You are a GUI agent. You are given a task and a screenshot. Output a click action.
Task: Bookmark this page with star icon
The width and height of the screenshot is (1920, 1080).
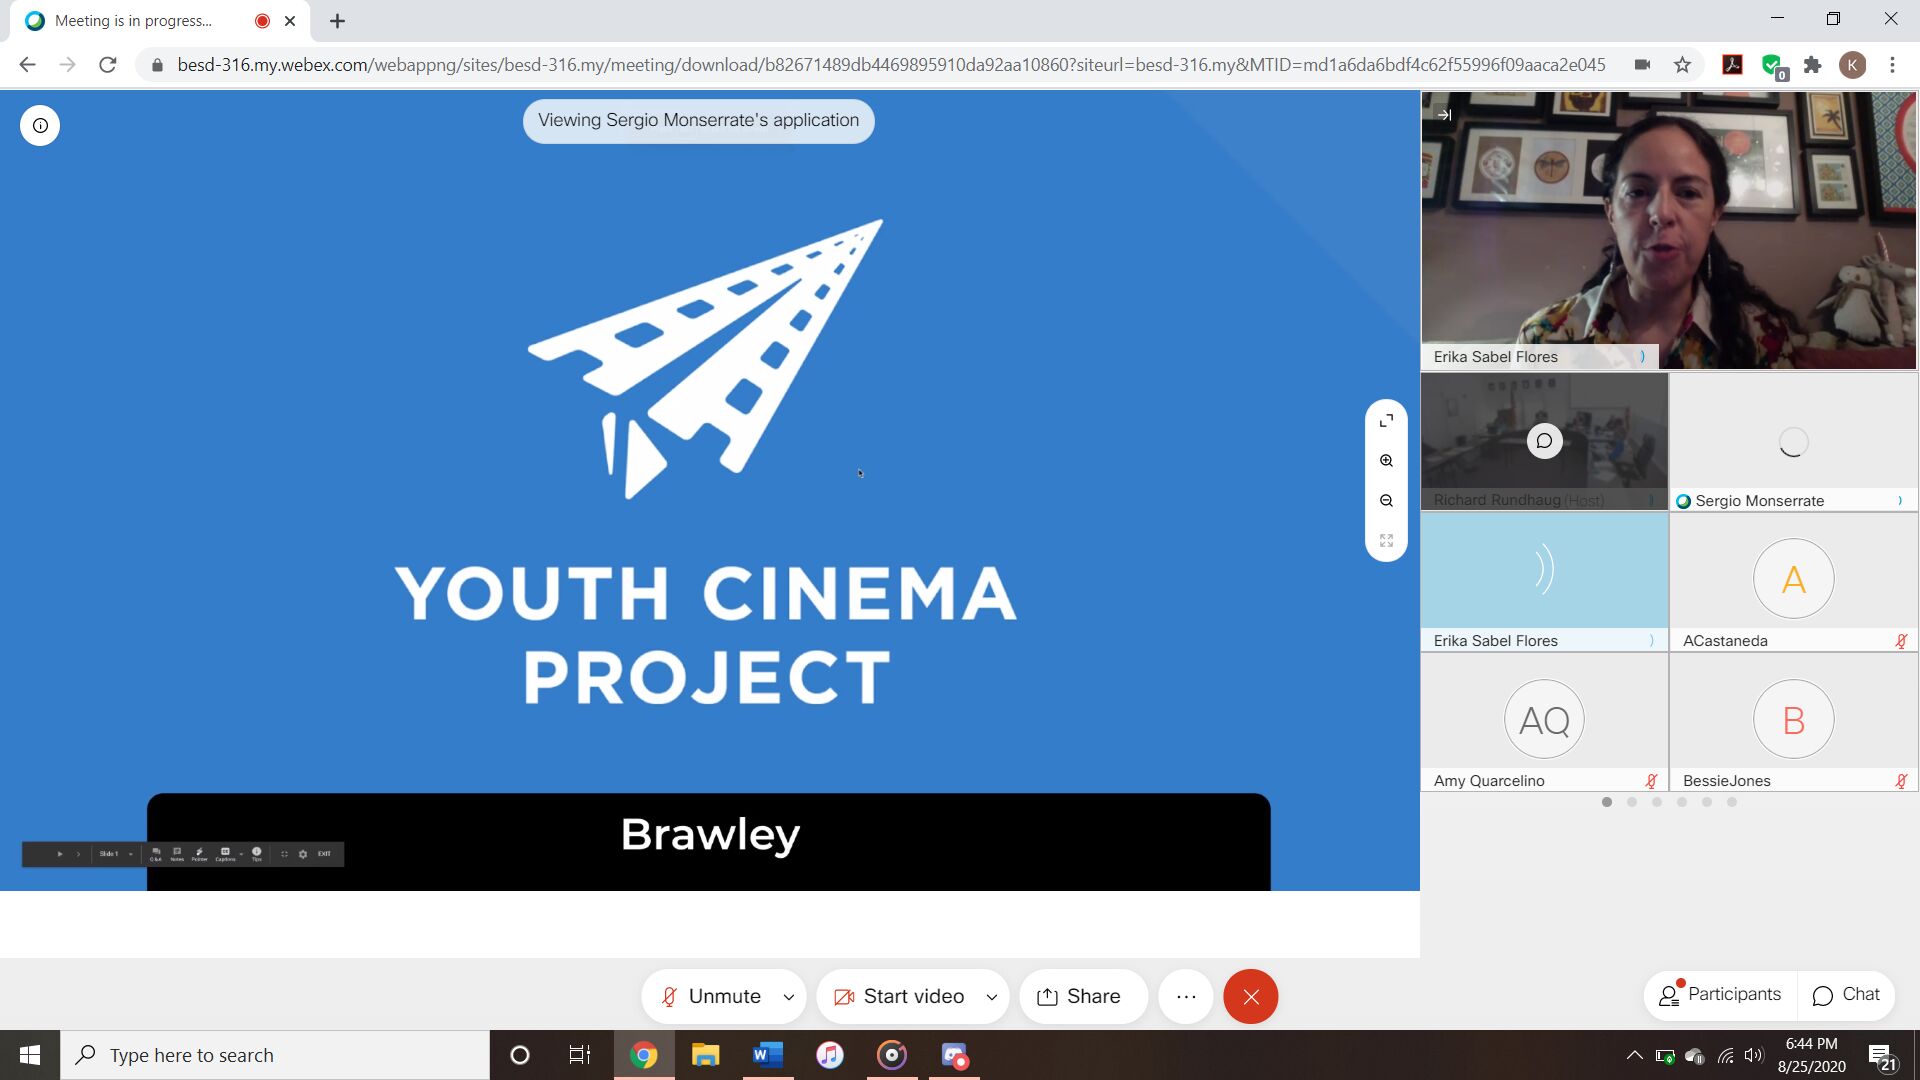pos(1682,65)
